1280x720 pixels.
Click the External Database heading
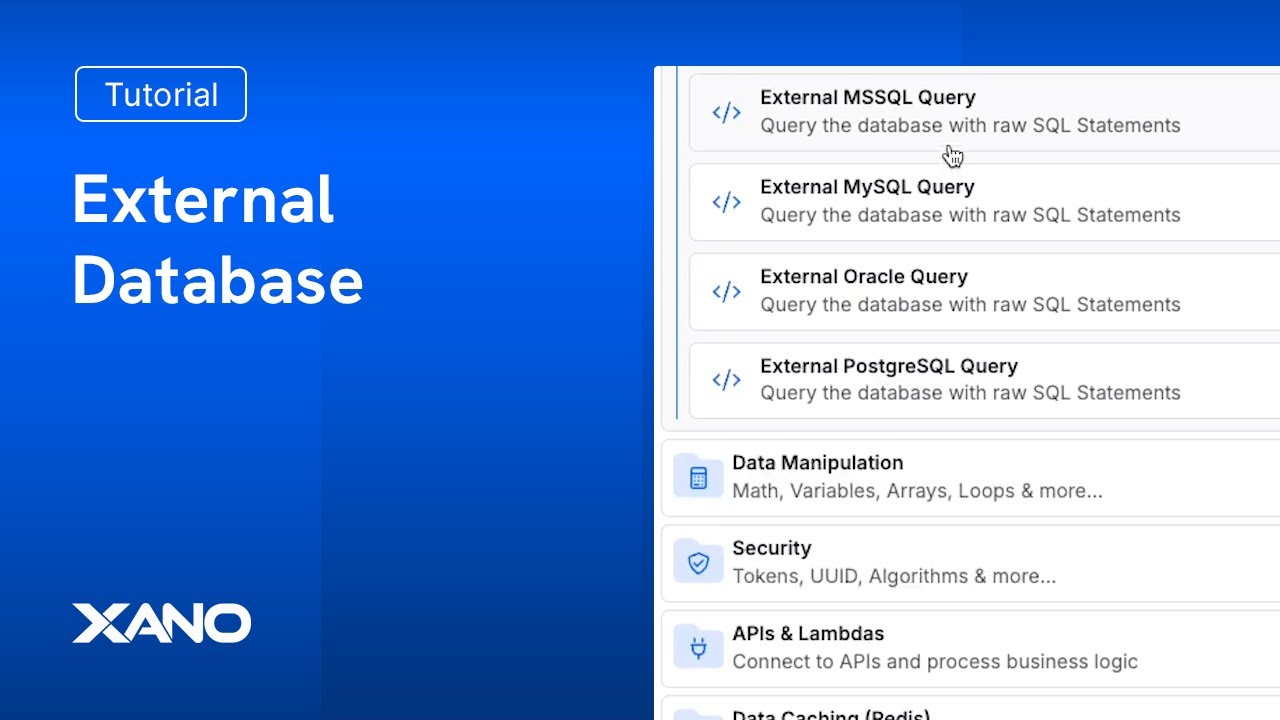(x=217, y=240)
